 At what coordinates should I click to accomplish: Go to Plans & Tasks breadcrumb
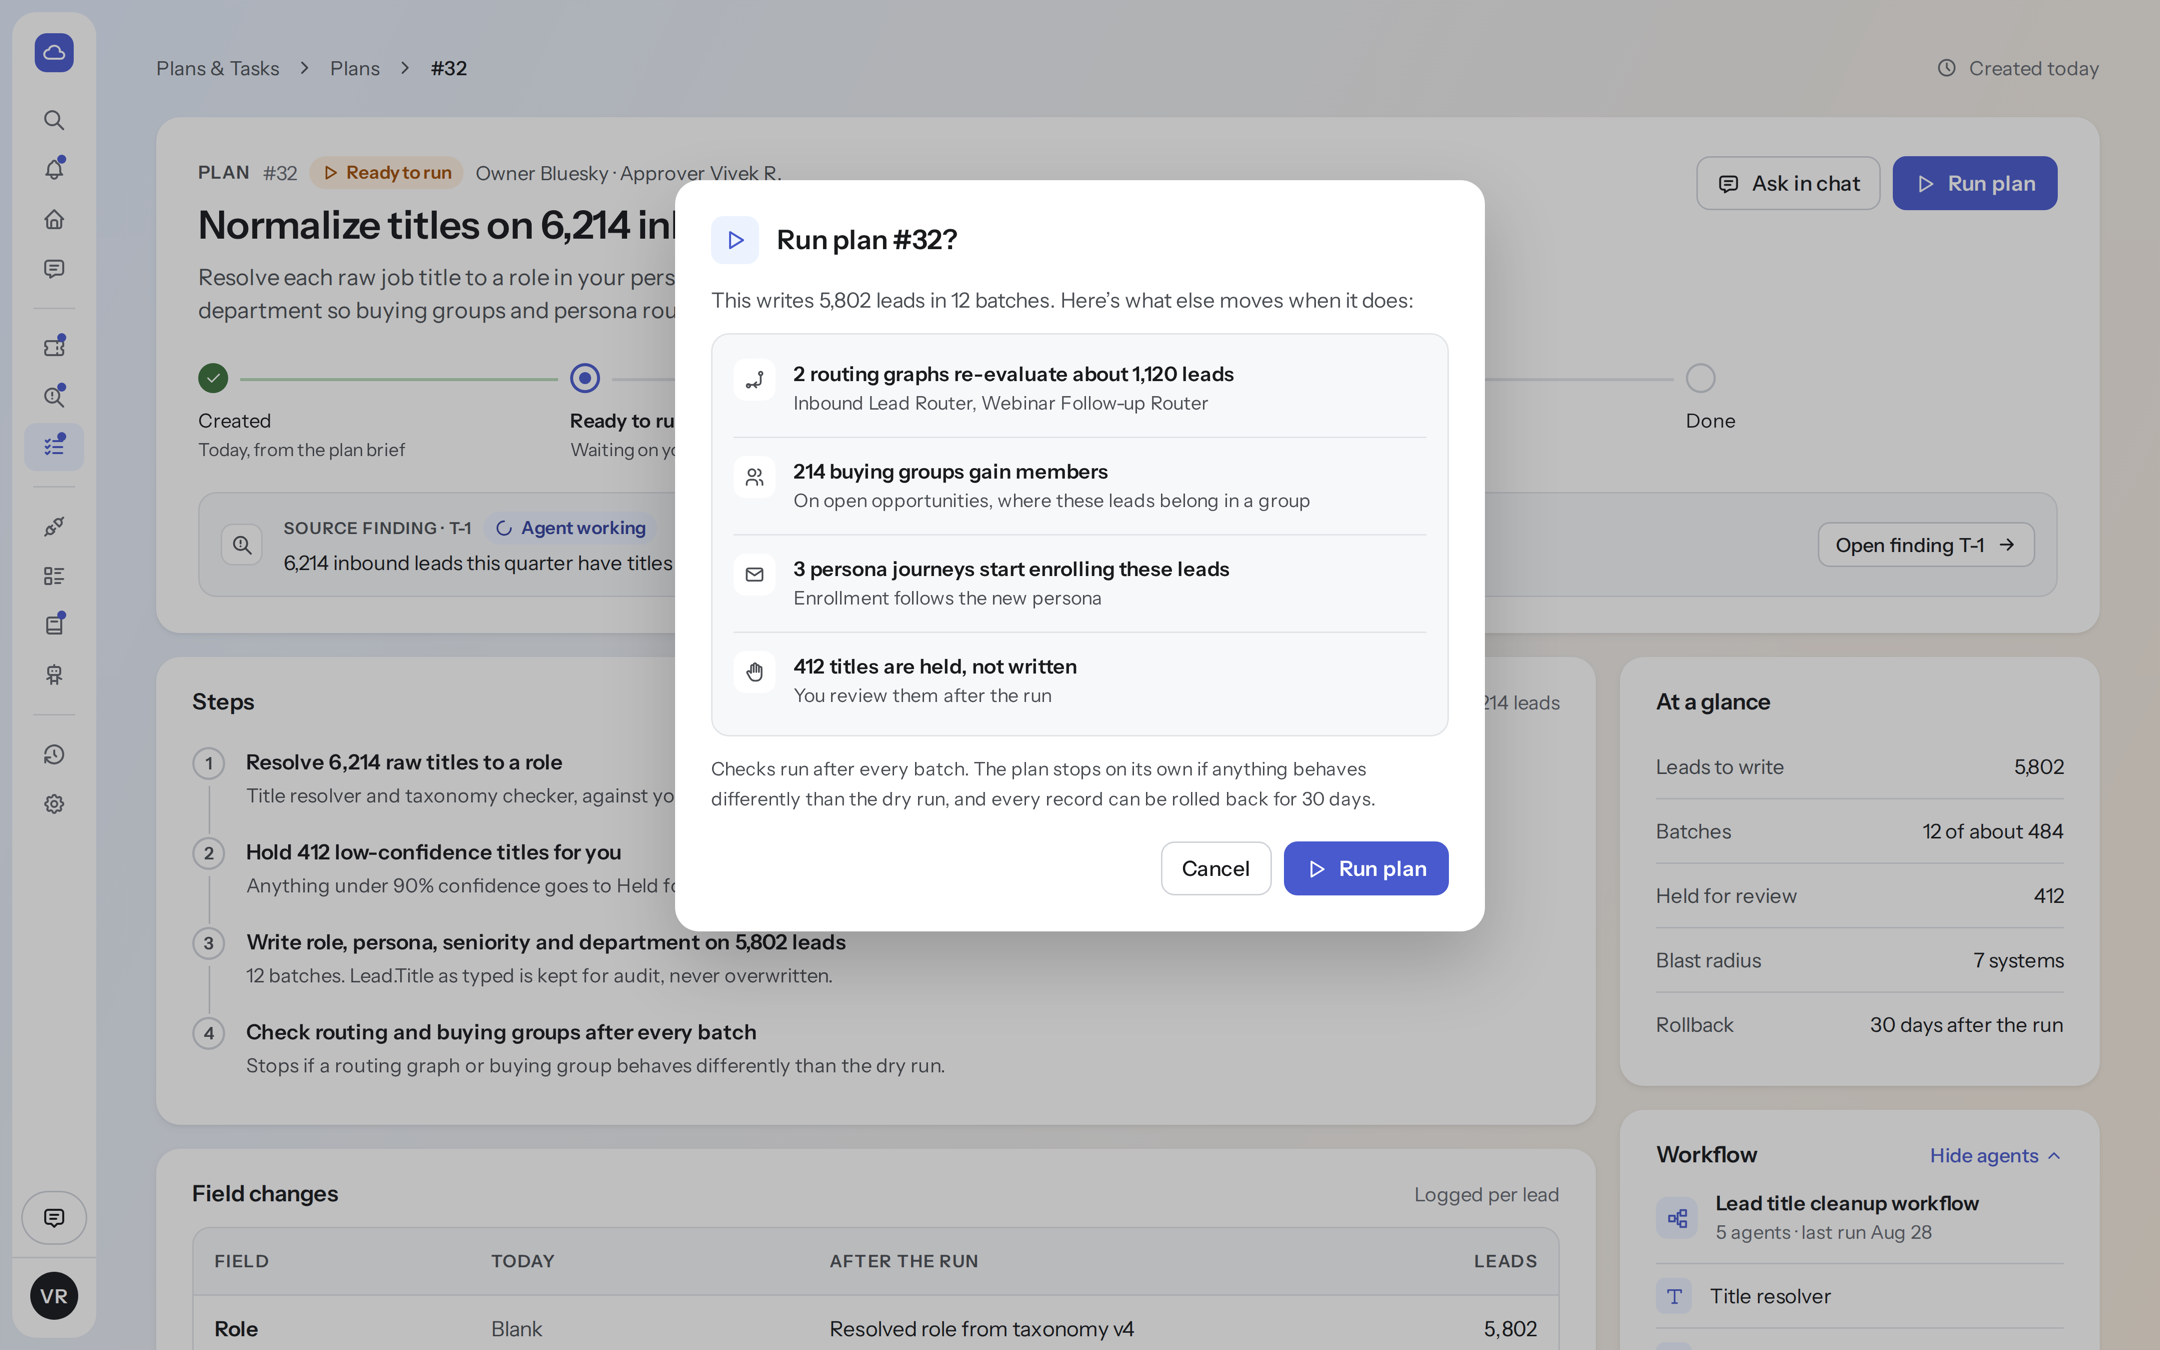[x=217, y=68]
